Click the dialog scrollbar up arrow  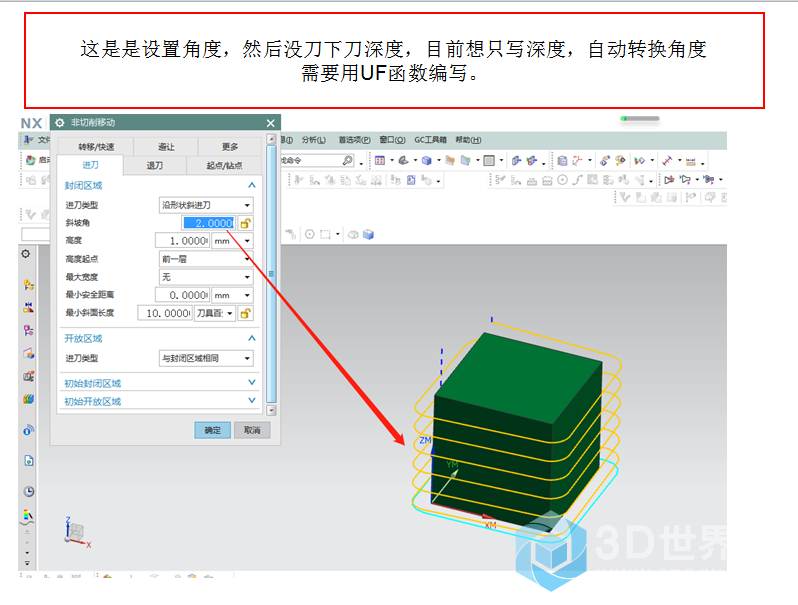(271, 139)
